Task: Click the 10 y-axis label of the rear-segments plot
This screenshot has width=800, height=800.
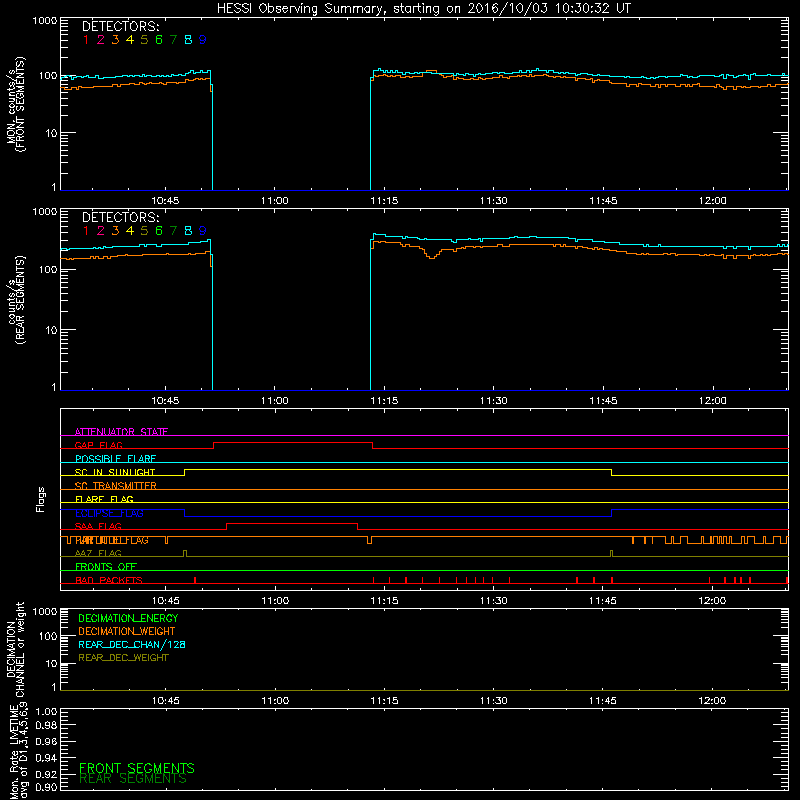Action: 51,330
